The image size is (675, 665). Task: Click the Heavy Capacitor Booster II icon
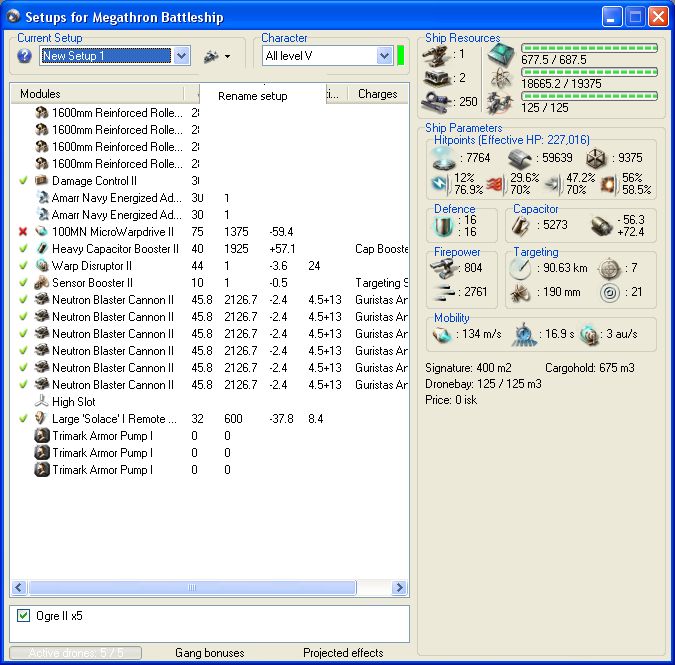pos(42,248)
